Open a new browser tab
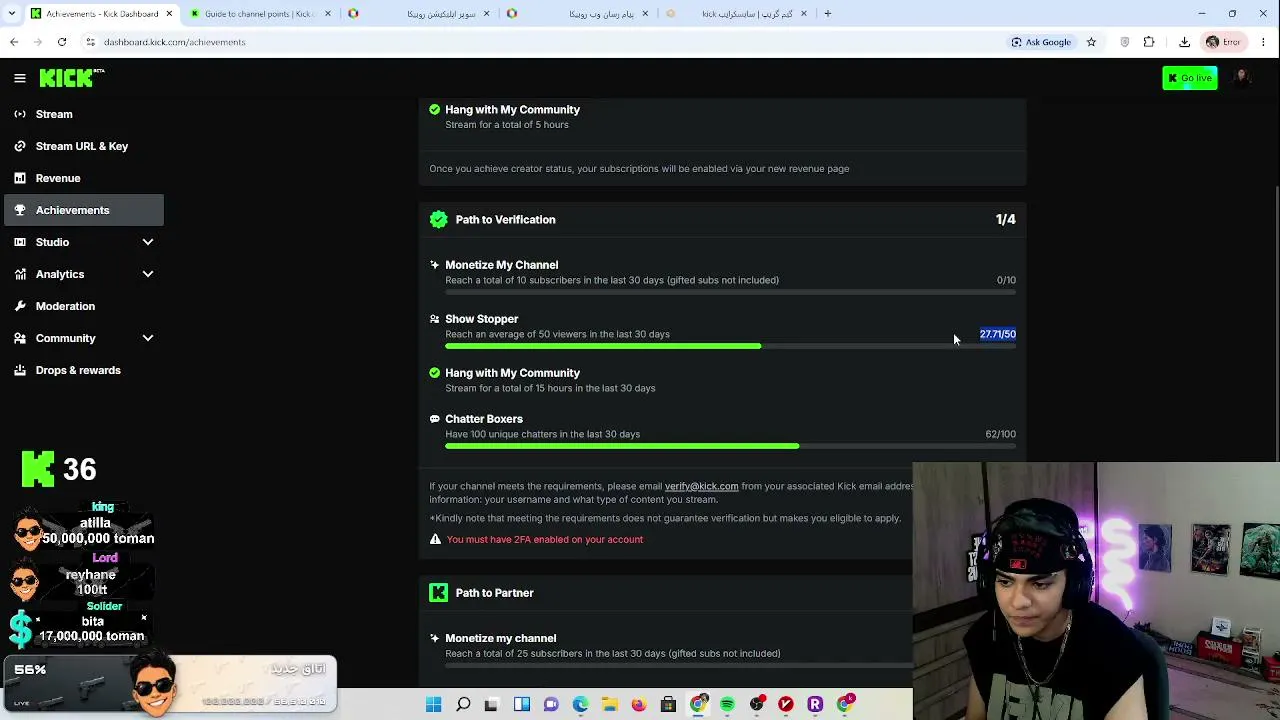This screenshot has height=720, width=1280. [828, 14]
